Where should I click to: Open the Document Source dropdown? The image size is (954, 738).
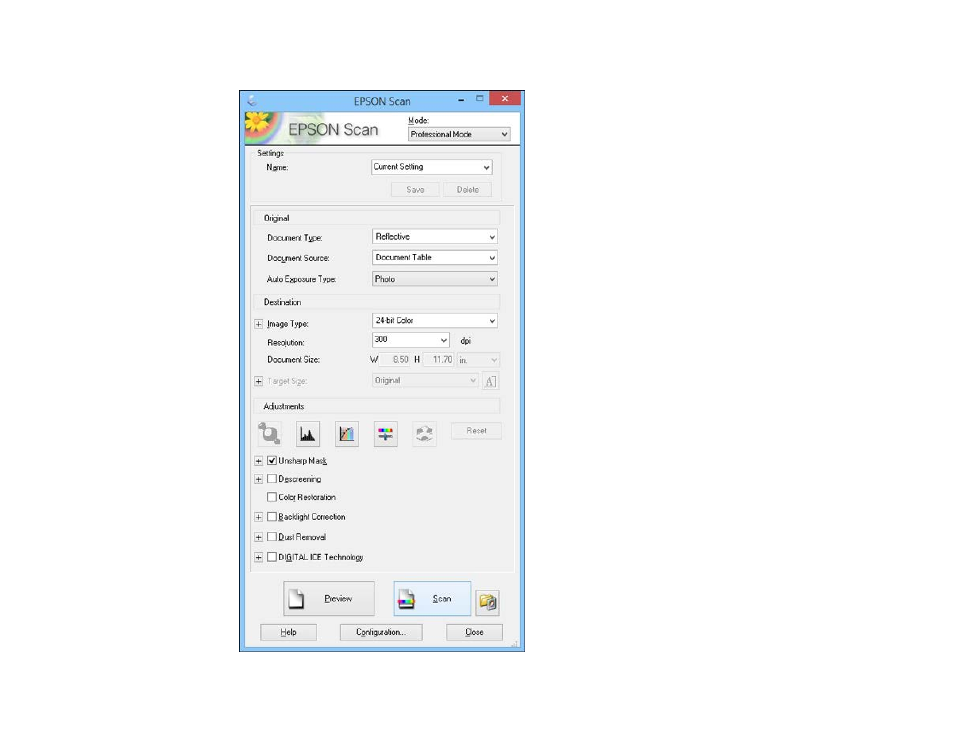434,257
